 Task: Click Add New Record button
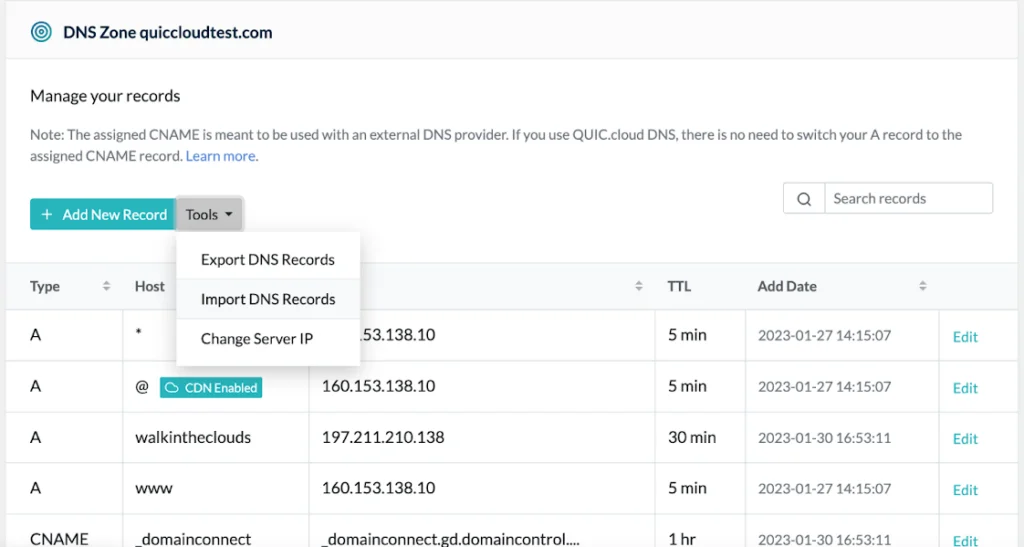click(103, 214)
